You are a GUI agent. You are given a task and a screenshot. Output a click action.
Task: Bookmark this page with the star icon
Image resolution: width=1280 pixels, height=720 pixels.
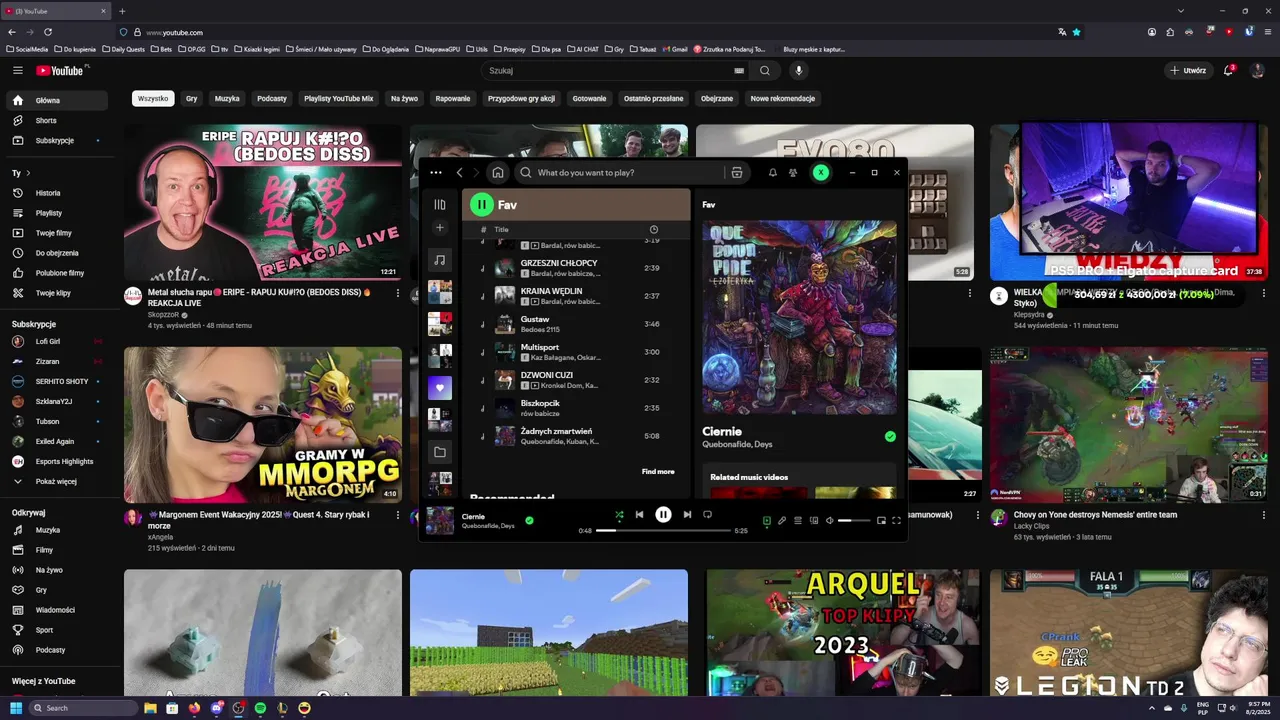pos(1076,32)
